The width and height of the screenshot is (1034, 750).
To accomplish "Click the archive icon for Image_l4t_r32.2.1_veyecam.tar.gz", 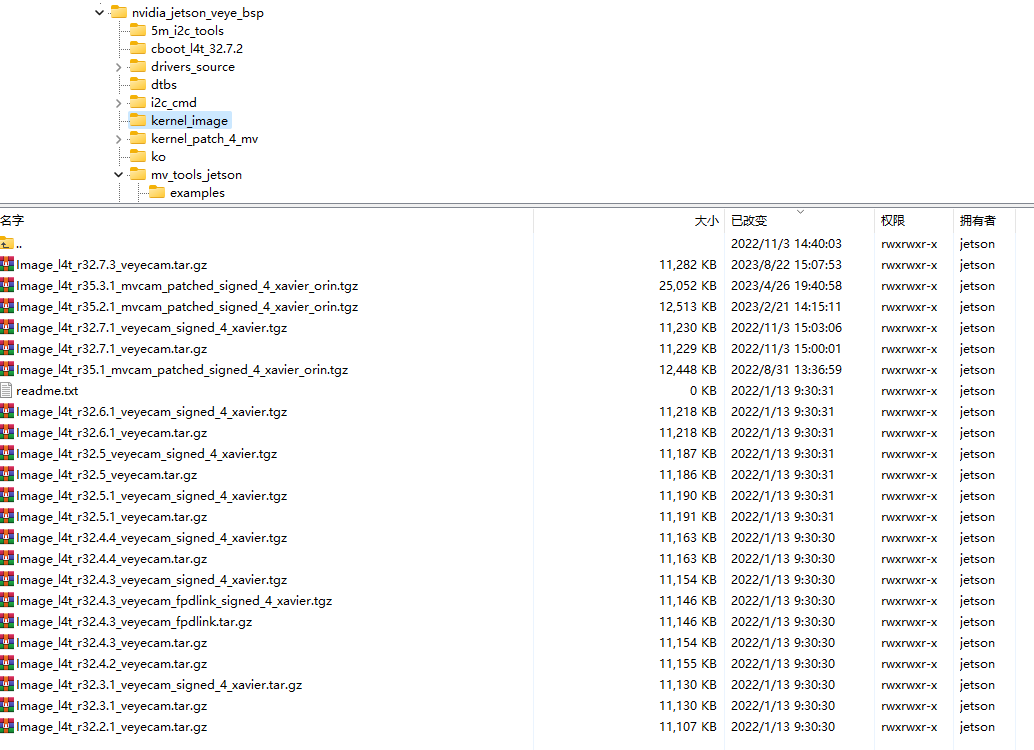I will (7, 727).
